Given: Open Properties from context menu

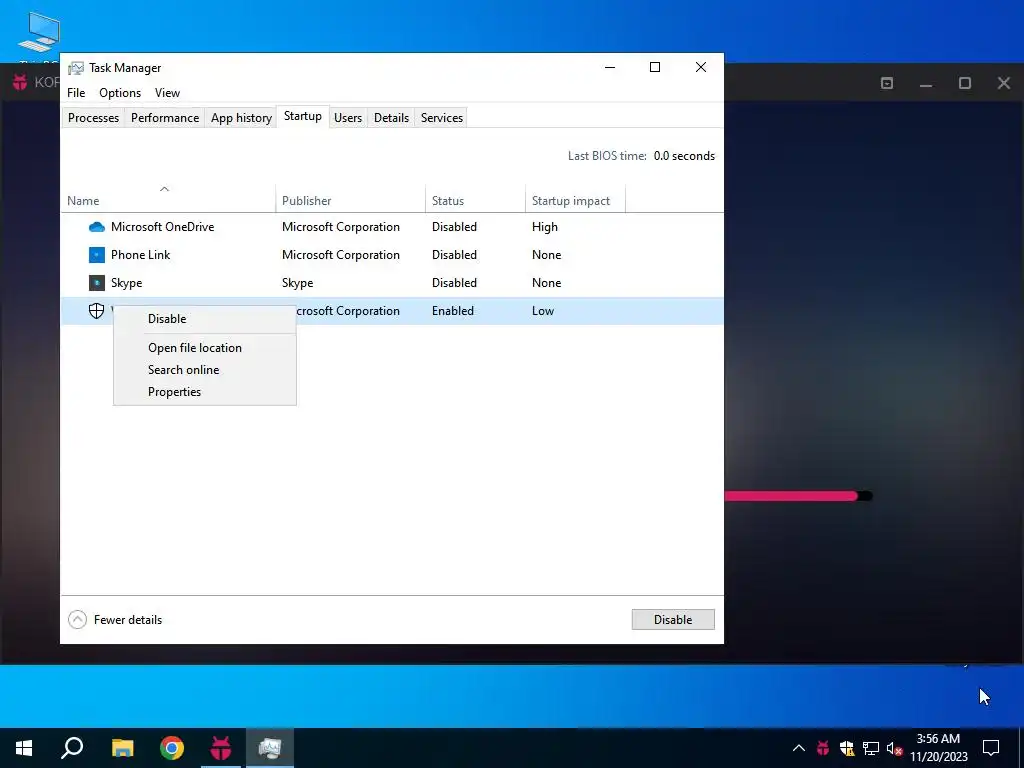Looking at the screenshot, I should click(x=174, y=392).
